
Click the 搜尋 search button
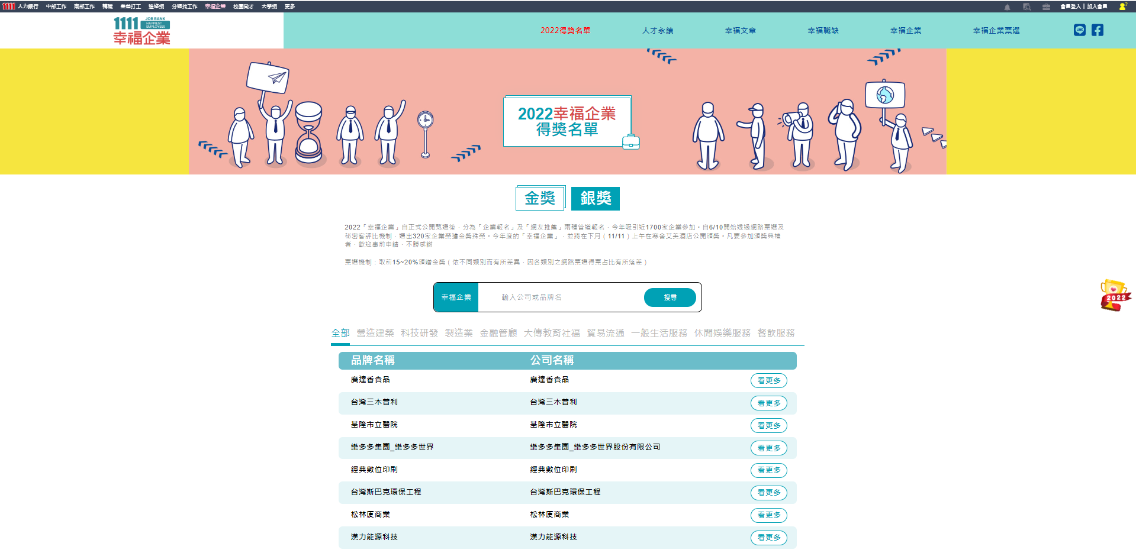click(669, 298)
